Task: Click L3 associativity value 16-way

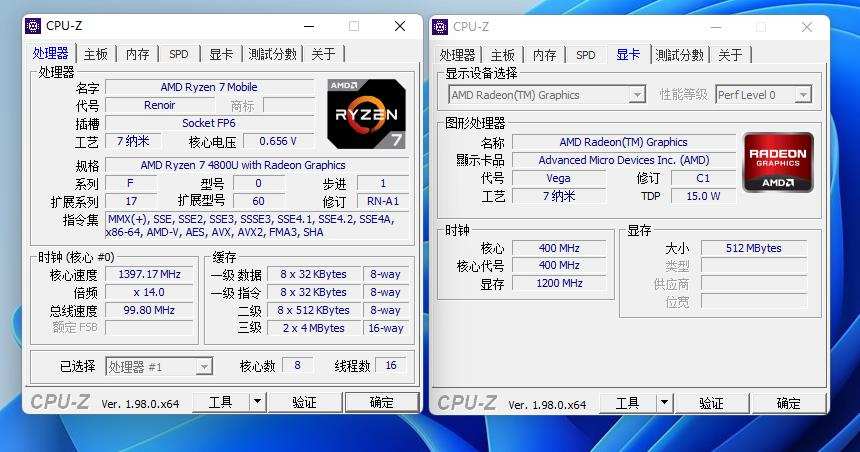Action: [x=386, y=328]
